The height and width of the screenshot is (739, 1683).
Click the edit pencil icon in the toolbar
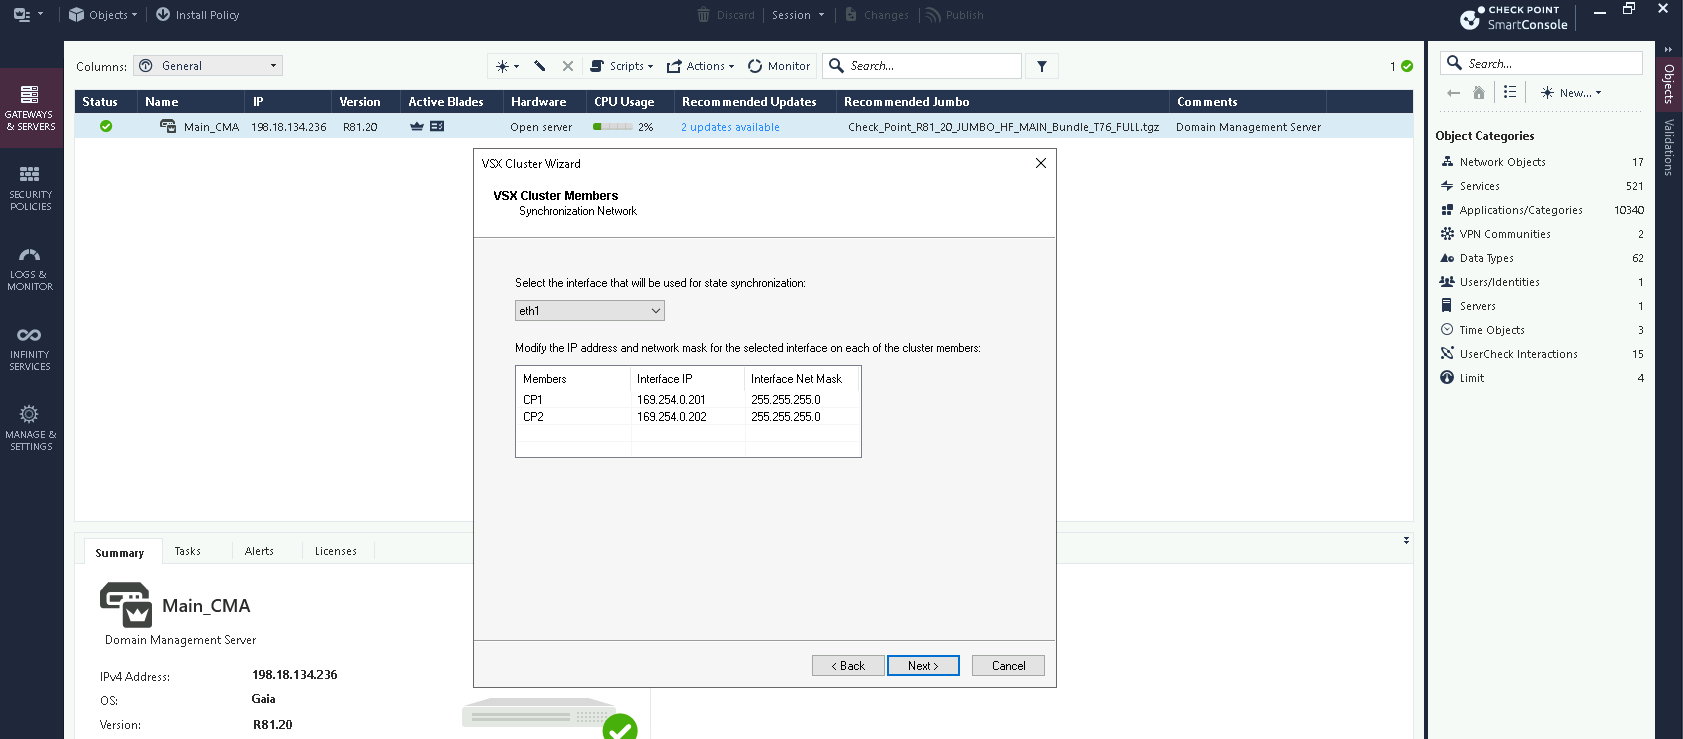click(x=540, y=66)
